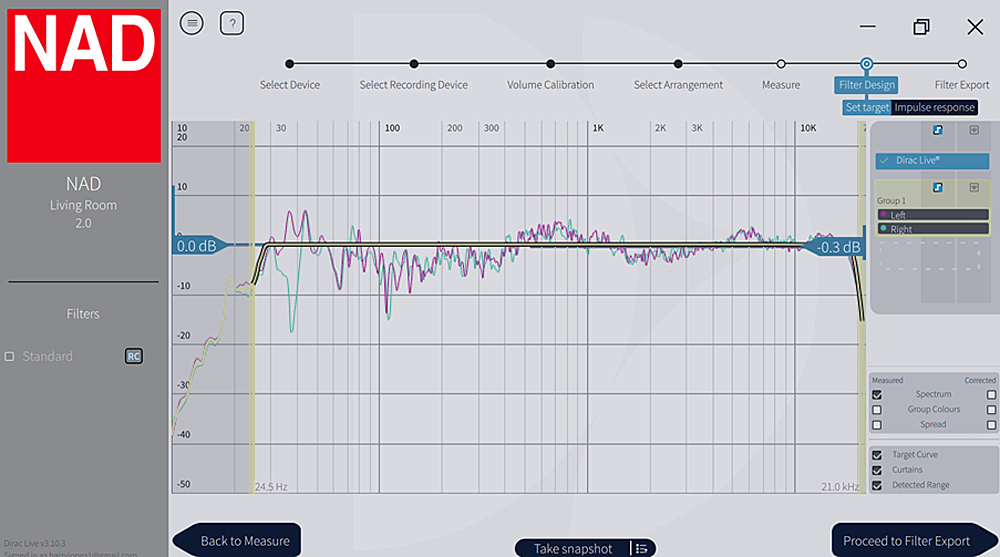Image resolution: width=1000 pixels, height=557 pixels.
Task: Click the save icon in Group 1
Action: click(x=974, y=187)
